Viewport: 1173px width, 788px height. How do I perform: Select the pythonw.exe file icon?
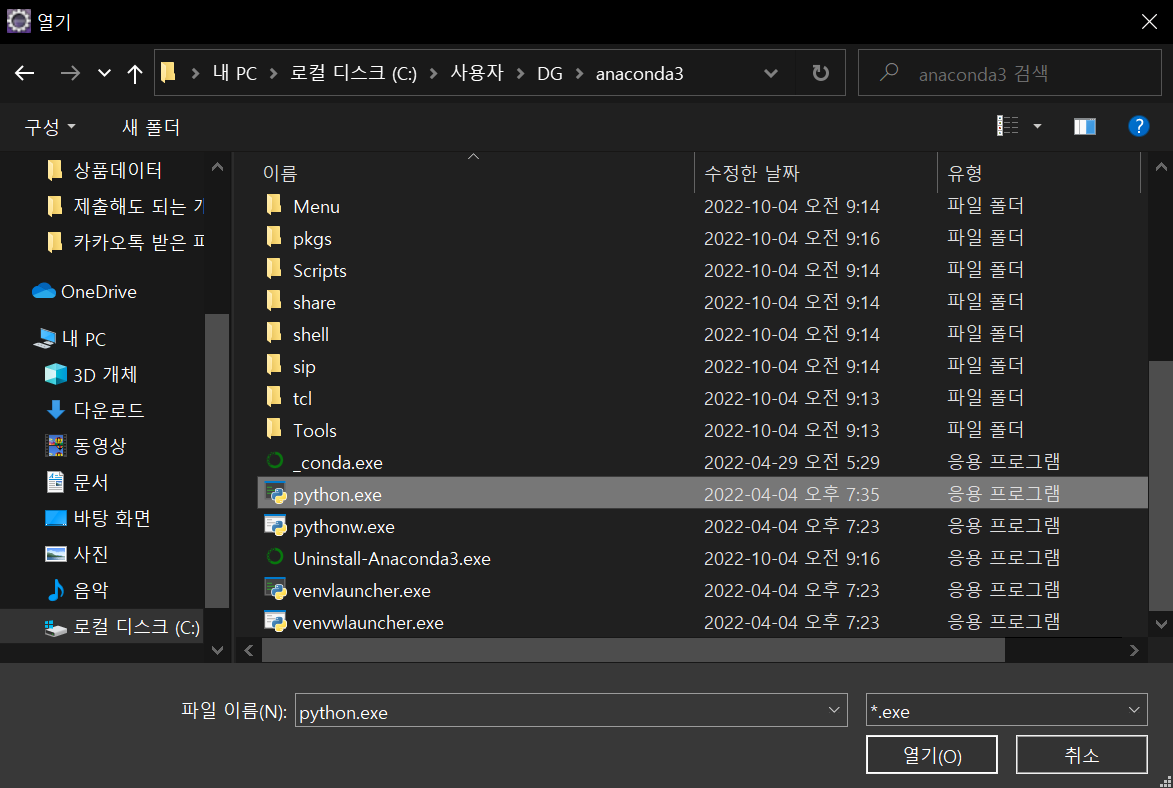(x=275, y=525)
